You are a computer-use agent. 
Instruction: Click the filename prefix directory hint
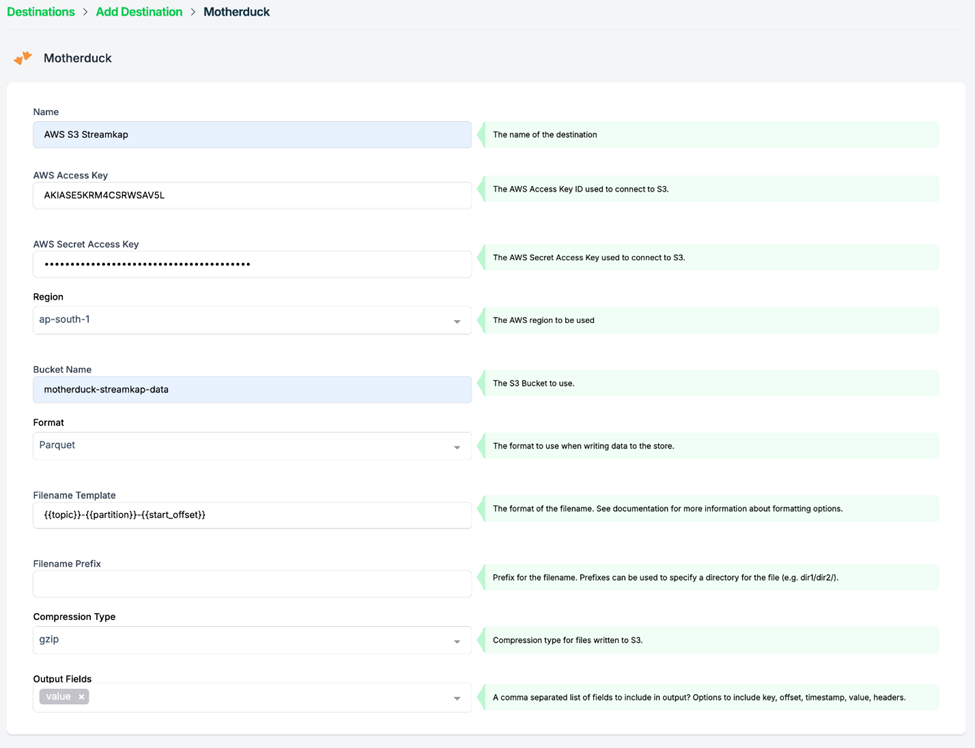tap(665, 578)
